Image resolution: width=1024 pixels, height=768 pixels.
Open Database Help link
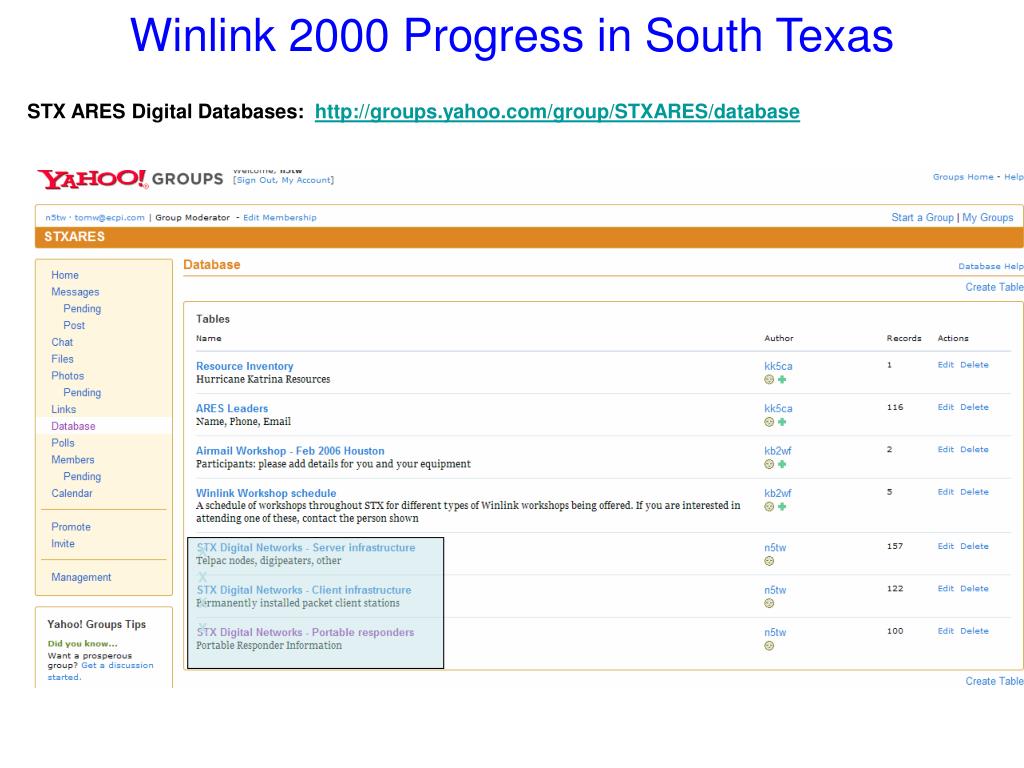991,266
